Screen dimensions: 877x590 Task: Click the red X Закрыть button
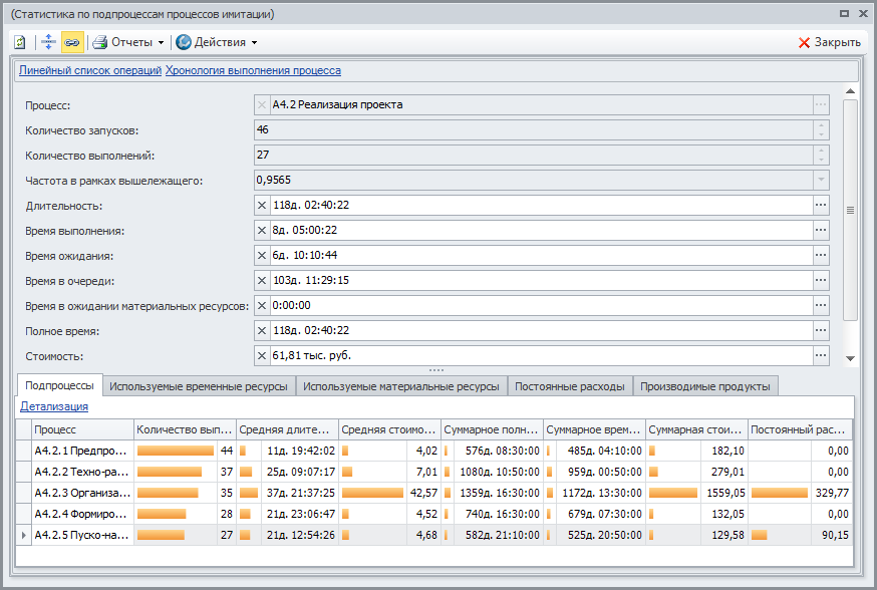[829, 42]
